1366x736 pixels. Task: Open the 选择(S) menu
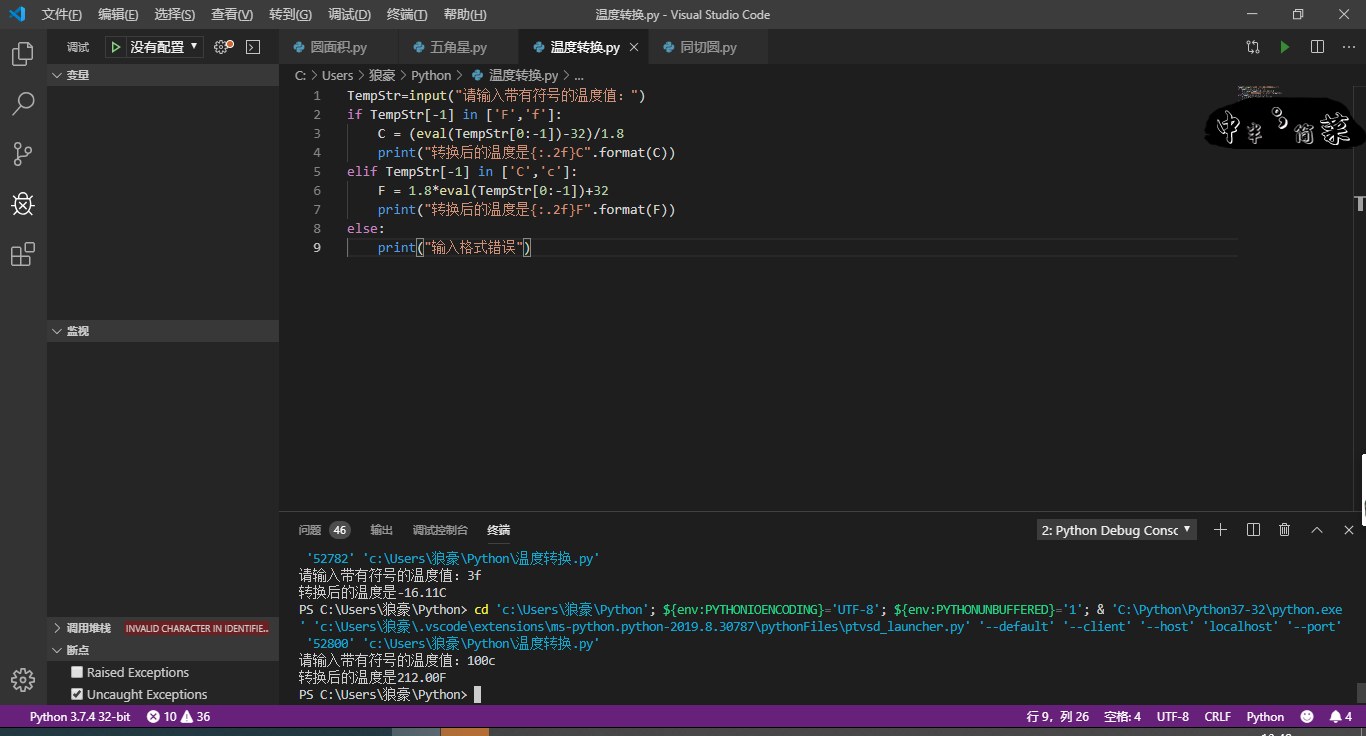[175, 14]
